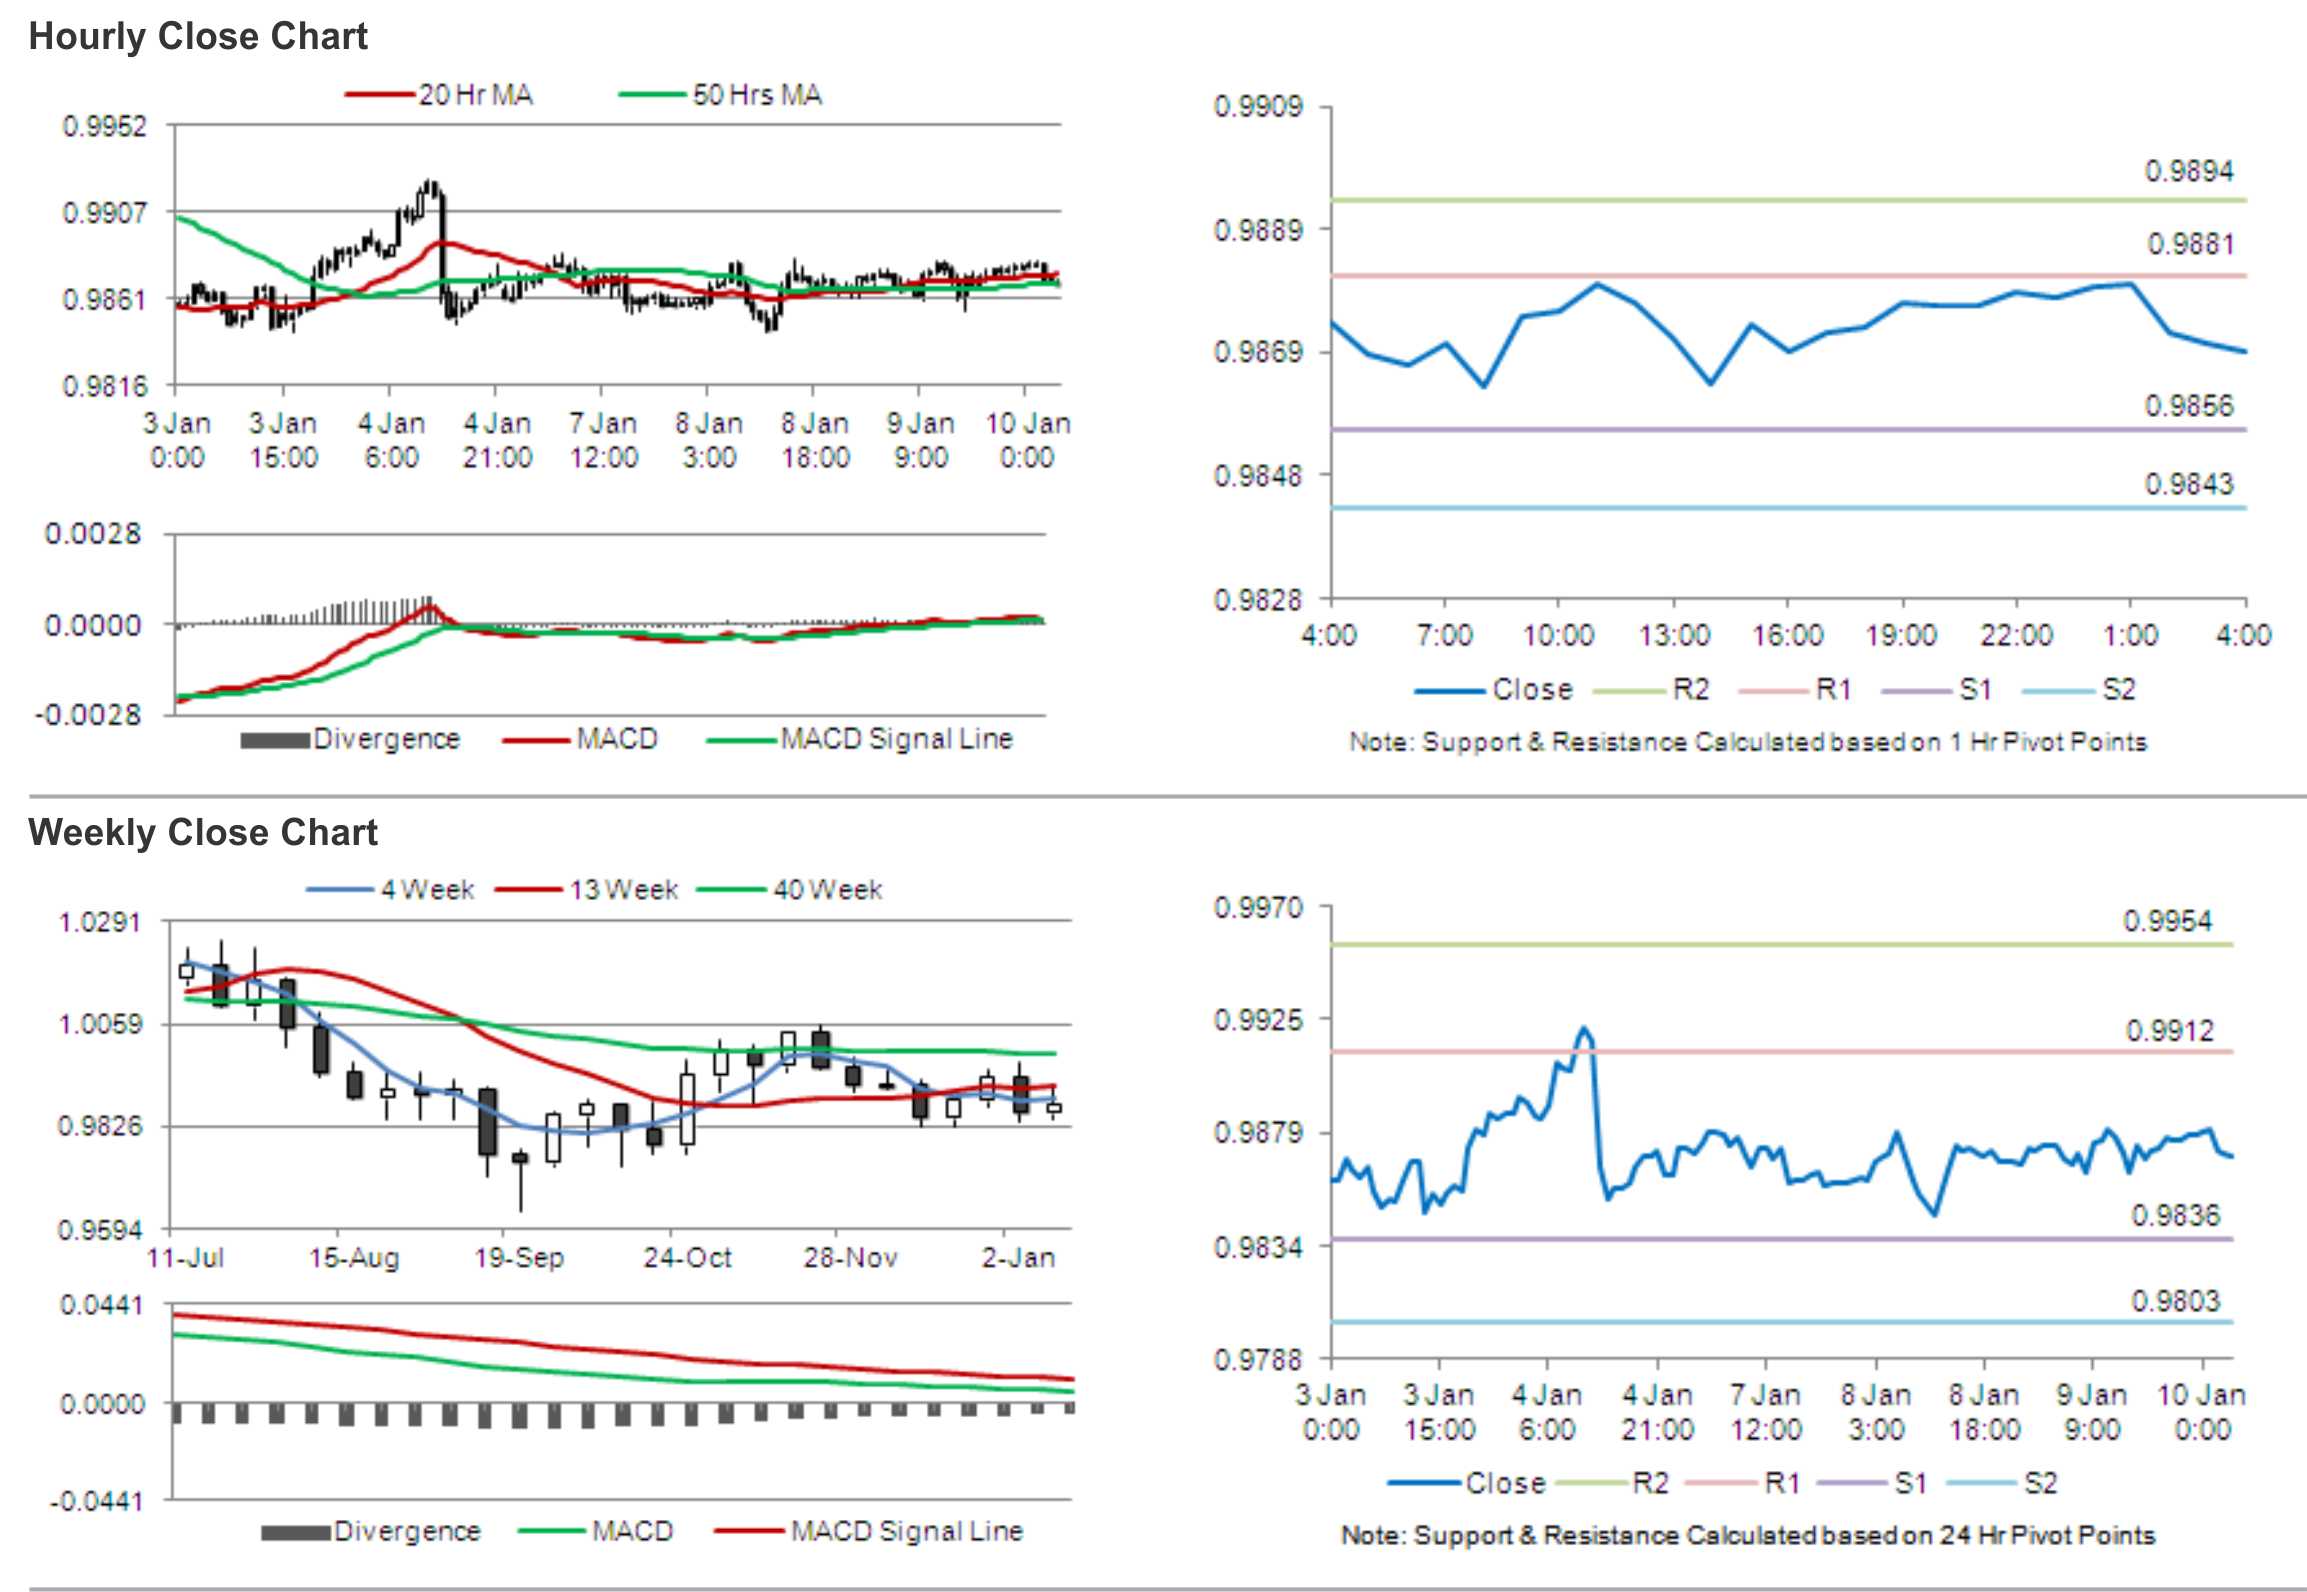Click the hourly chart 'MACD Signal Line' legend label
The image size is (2307, 1592).
(897, 739)
